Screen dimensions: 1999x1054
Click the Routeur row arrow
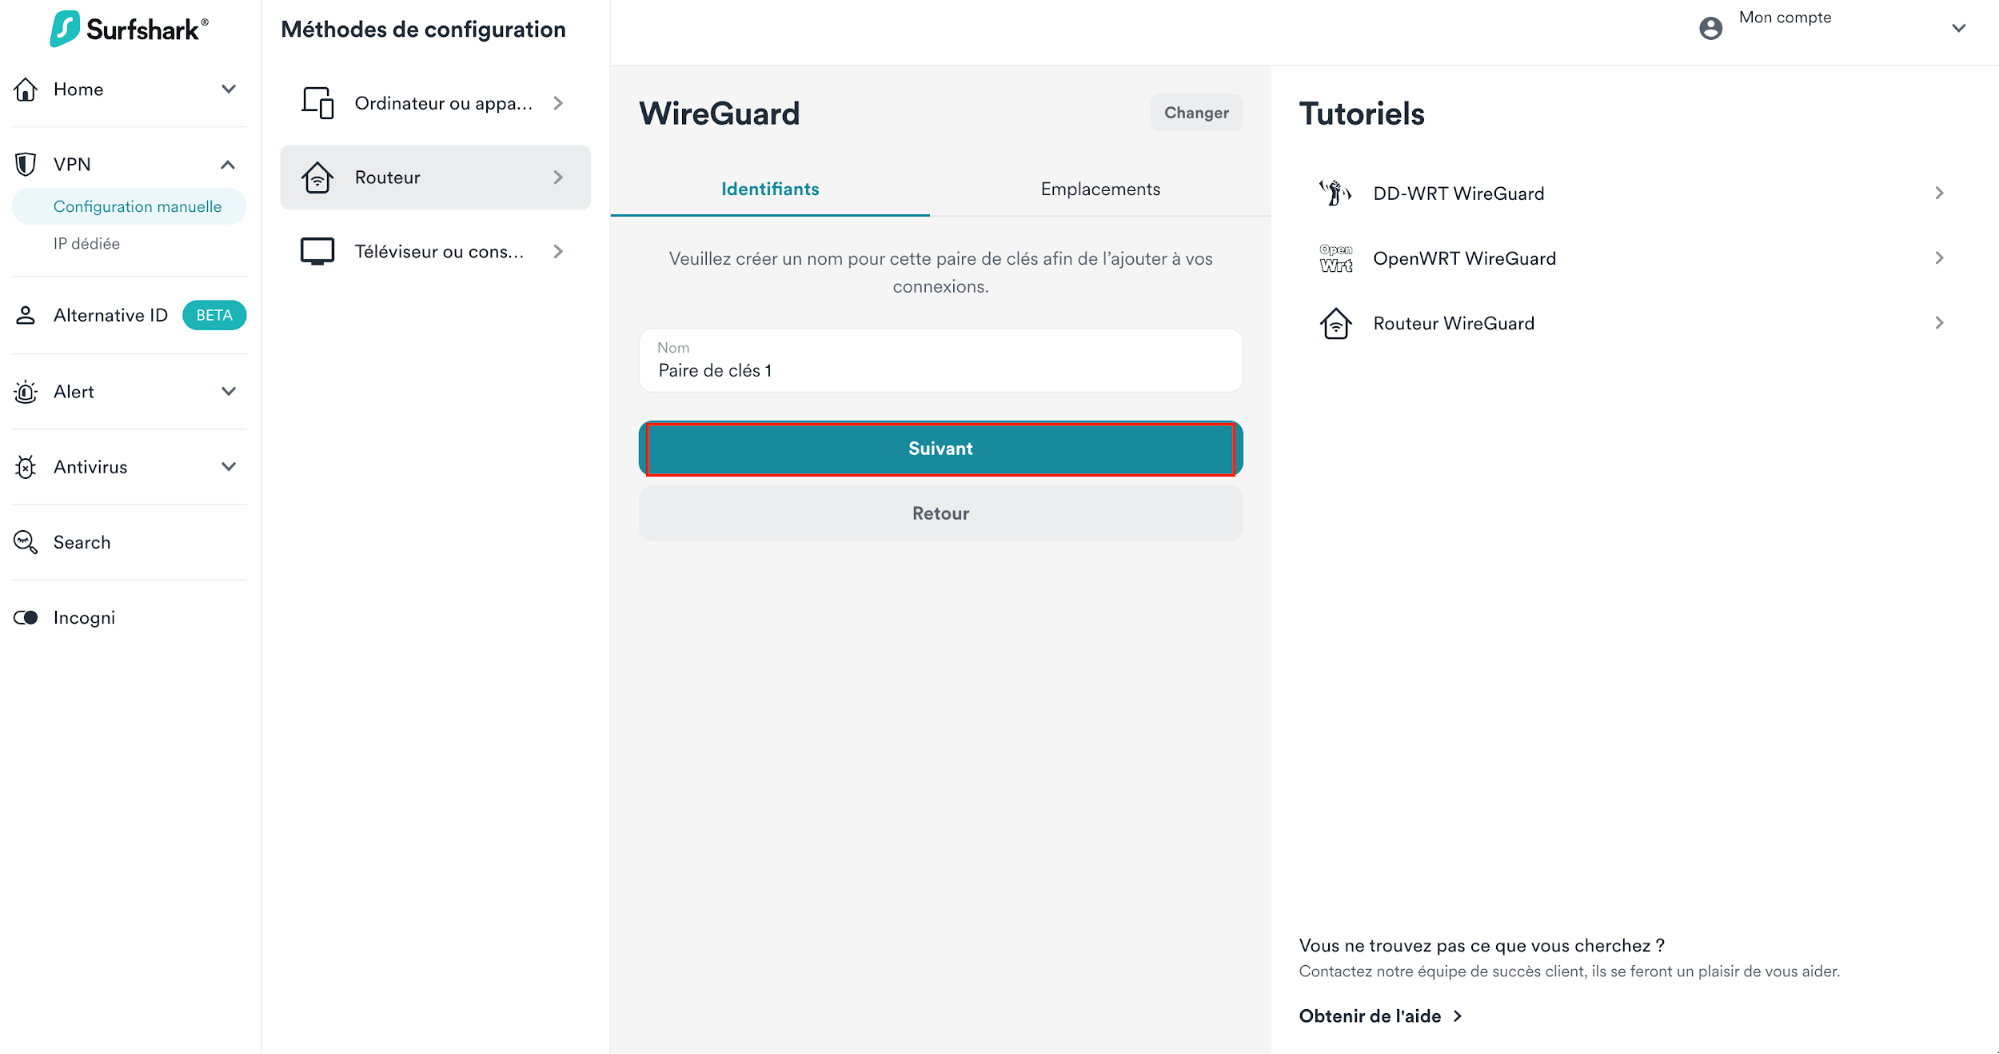tap(558, 177)
